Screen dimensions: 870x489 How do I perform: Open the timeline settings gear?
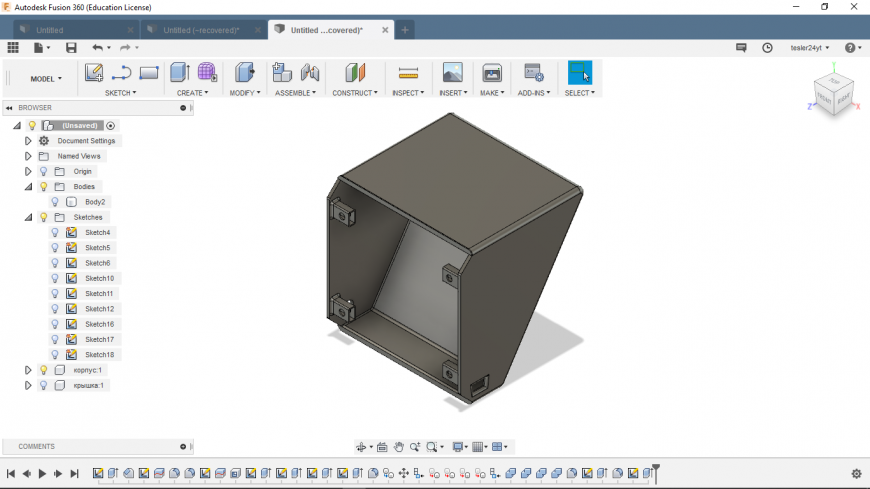coord(856,474)
